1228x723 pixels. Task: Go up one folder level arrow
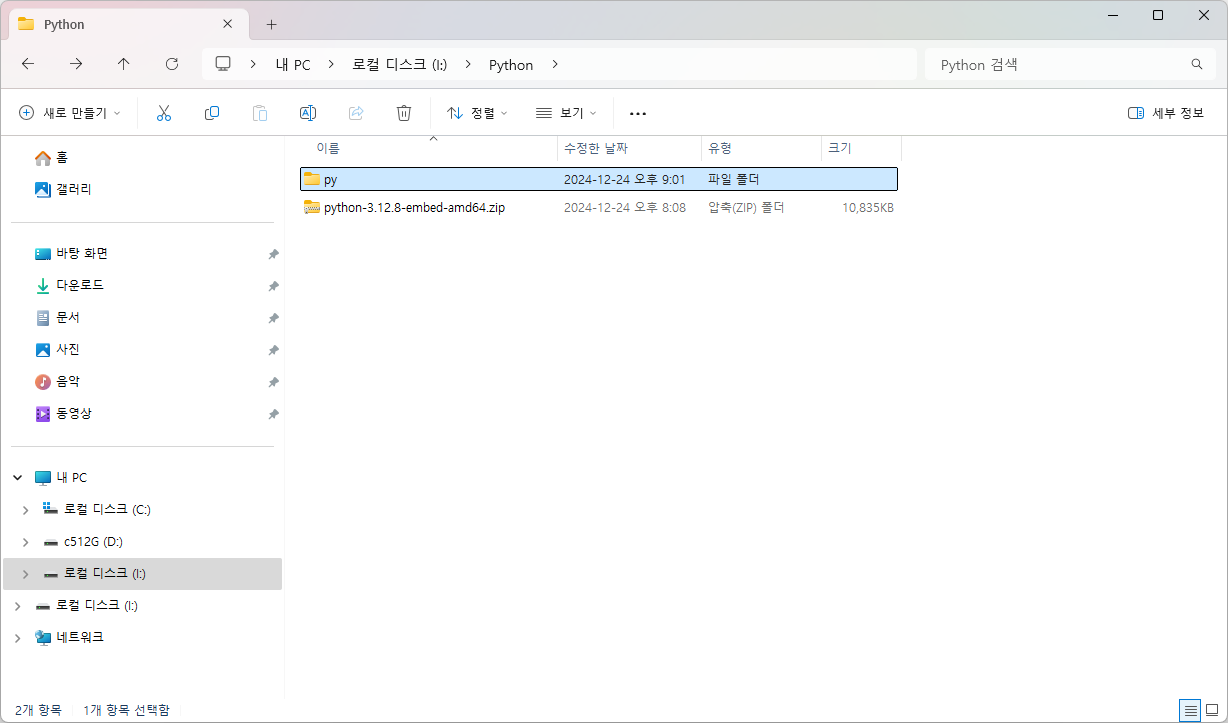coord(124,64)
